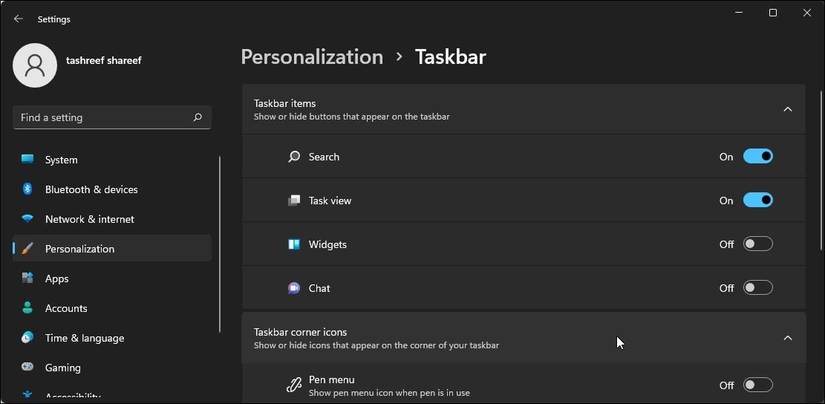Open the Accounts settings category
This screenshot has width=825, height=404.
112,308
